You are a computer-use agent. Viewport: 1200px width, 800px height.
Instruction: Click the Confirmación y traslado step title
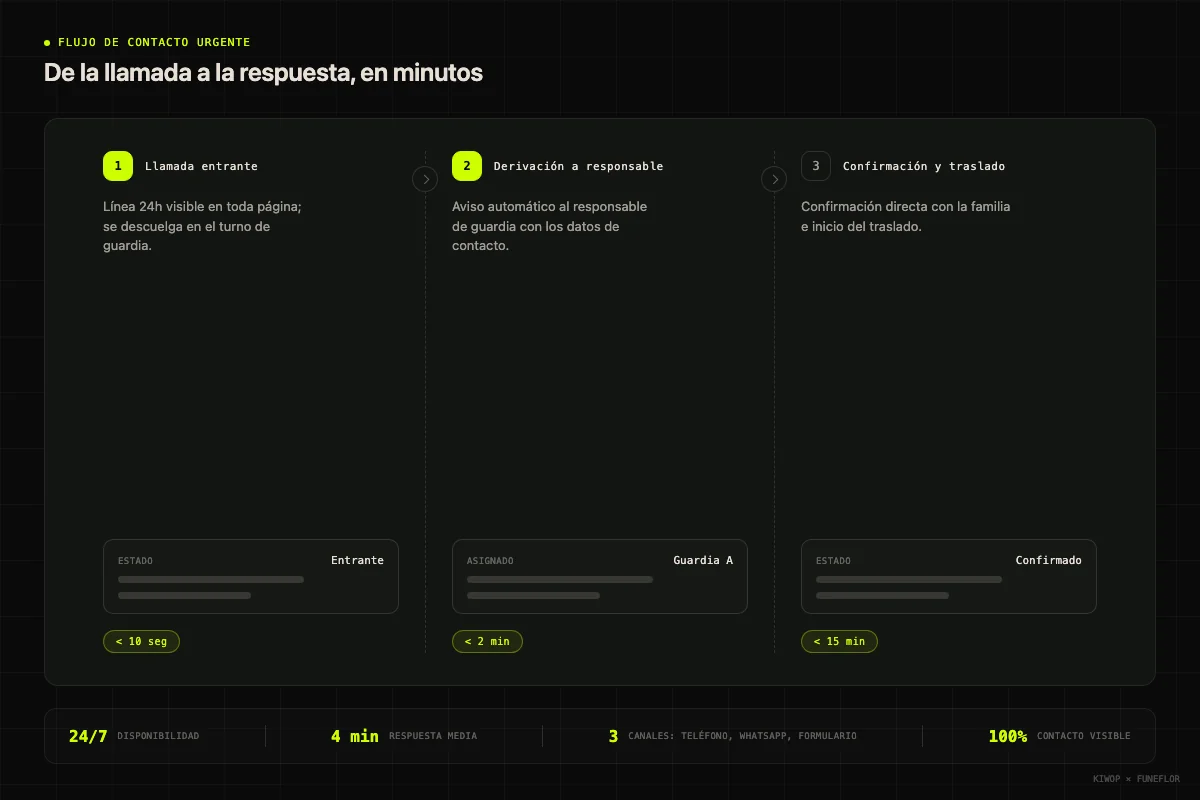pyautogui.click(x=924, y=166)
